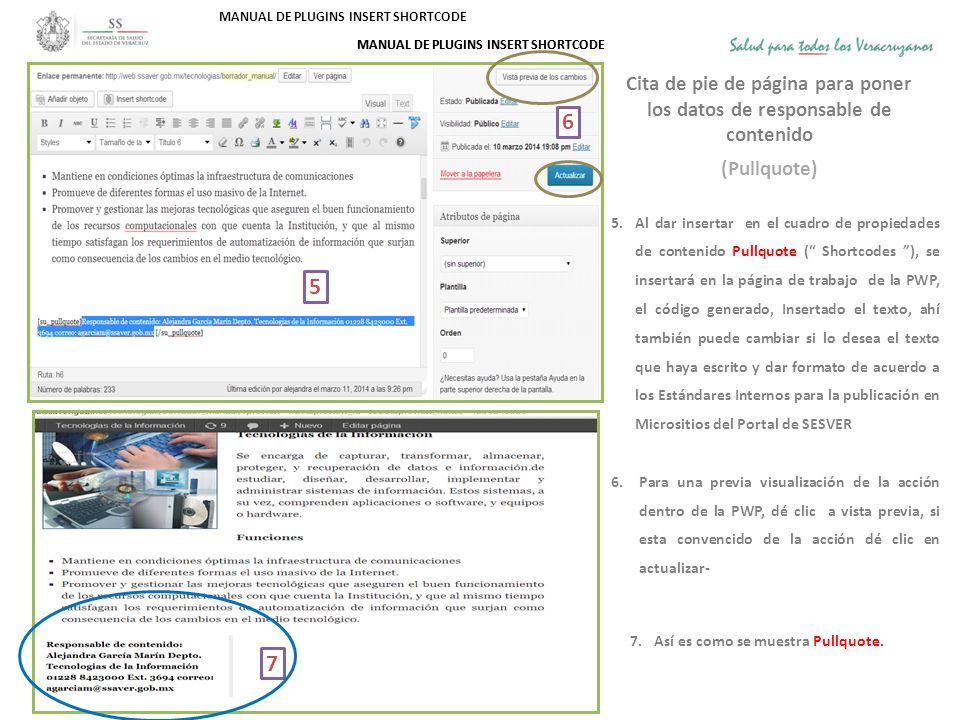The width and height of the screenshot is (960, 720).
Task: Align text right in editor
Action: tap(210, 123)
